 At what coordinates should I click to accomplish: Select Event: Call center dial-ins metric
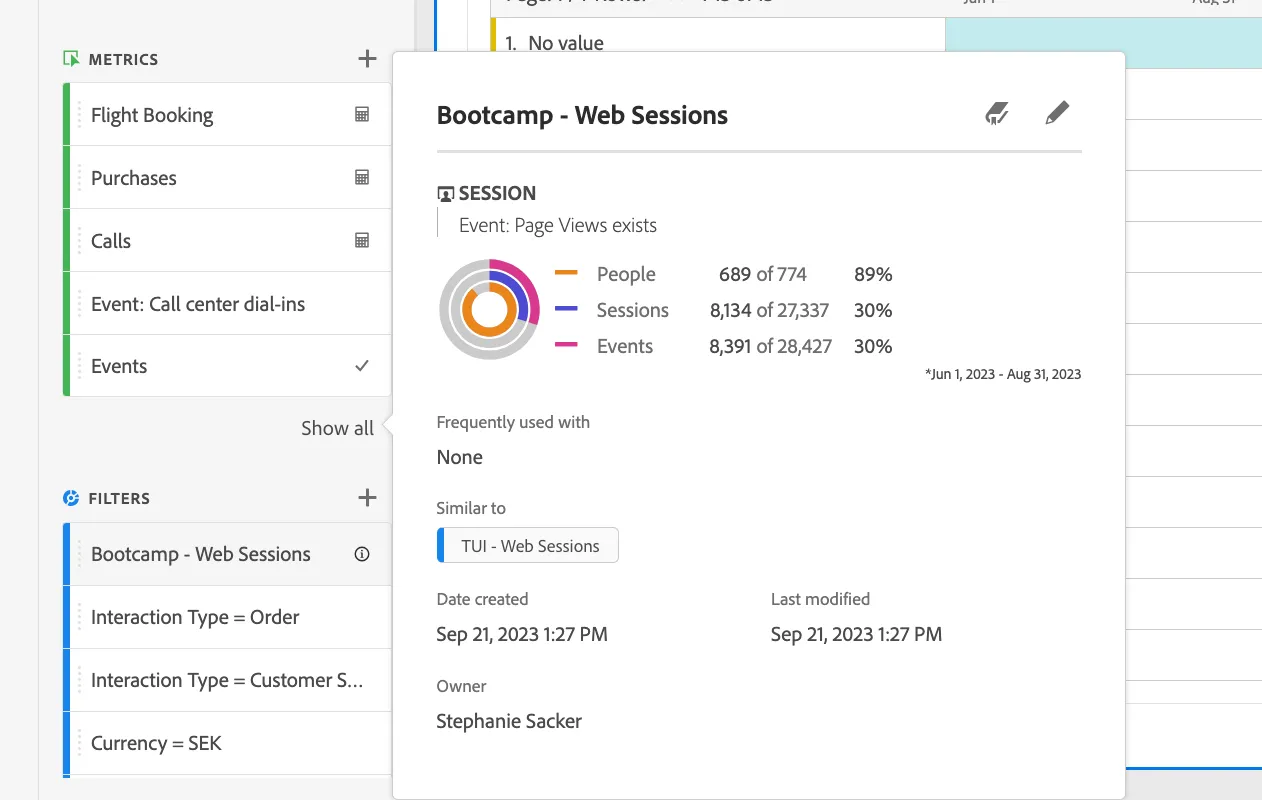227,304
